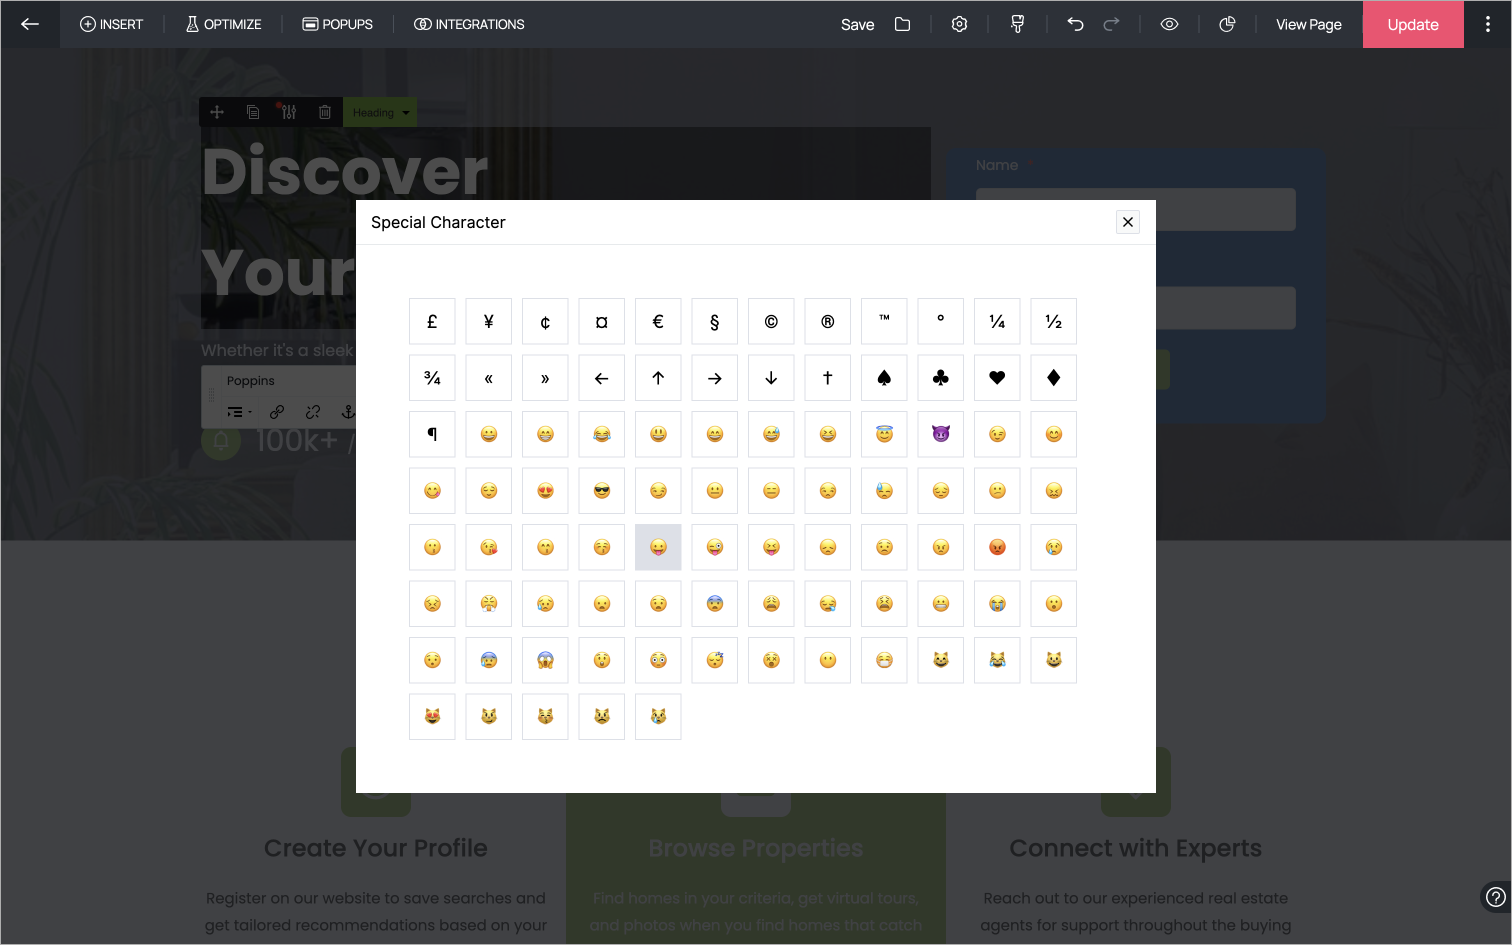Click the move handle for the heading
The image size is (1512, 945).
(217, 112)
